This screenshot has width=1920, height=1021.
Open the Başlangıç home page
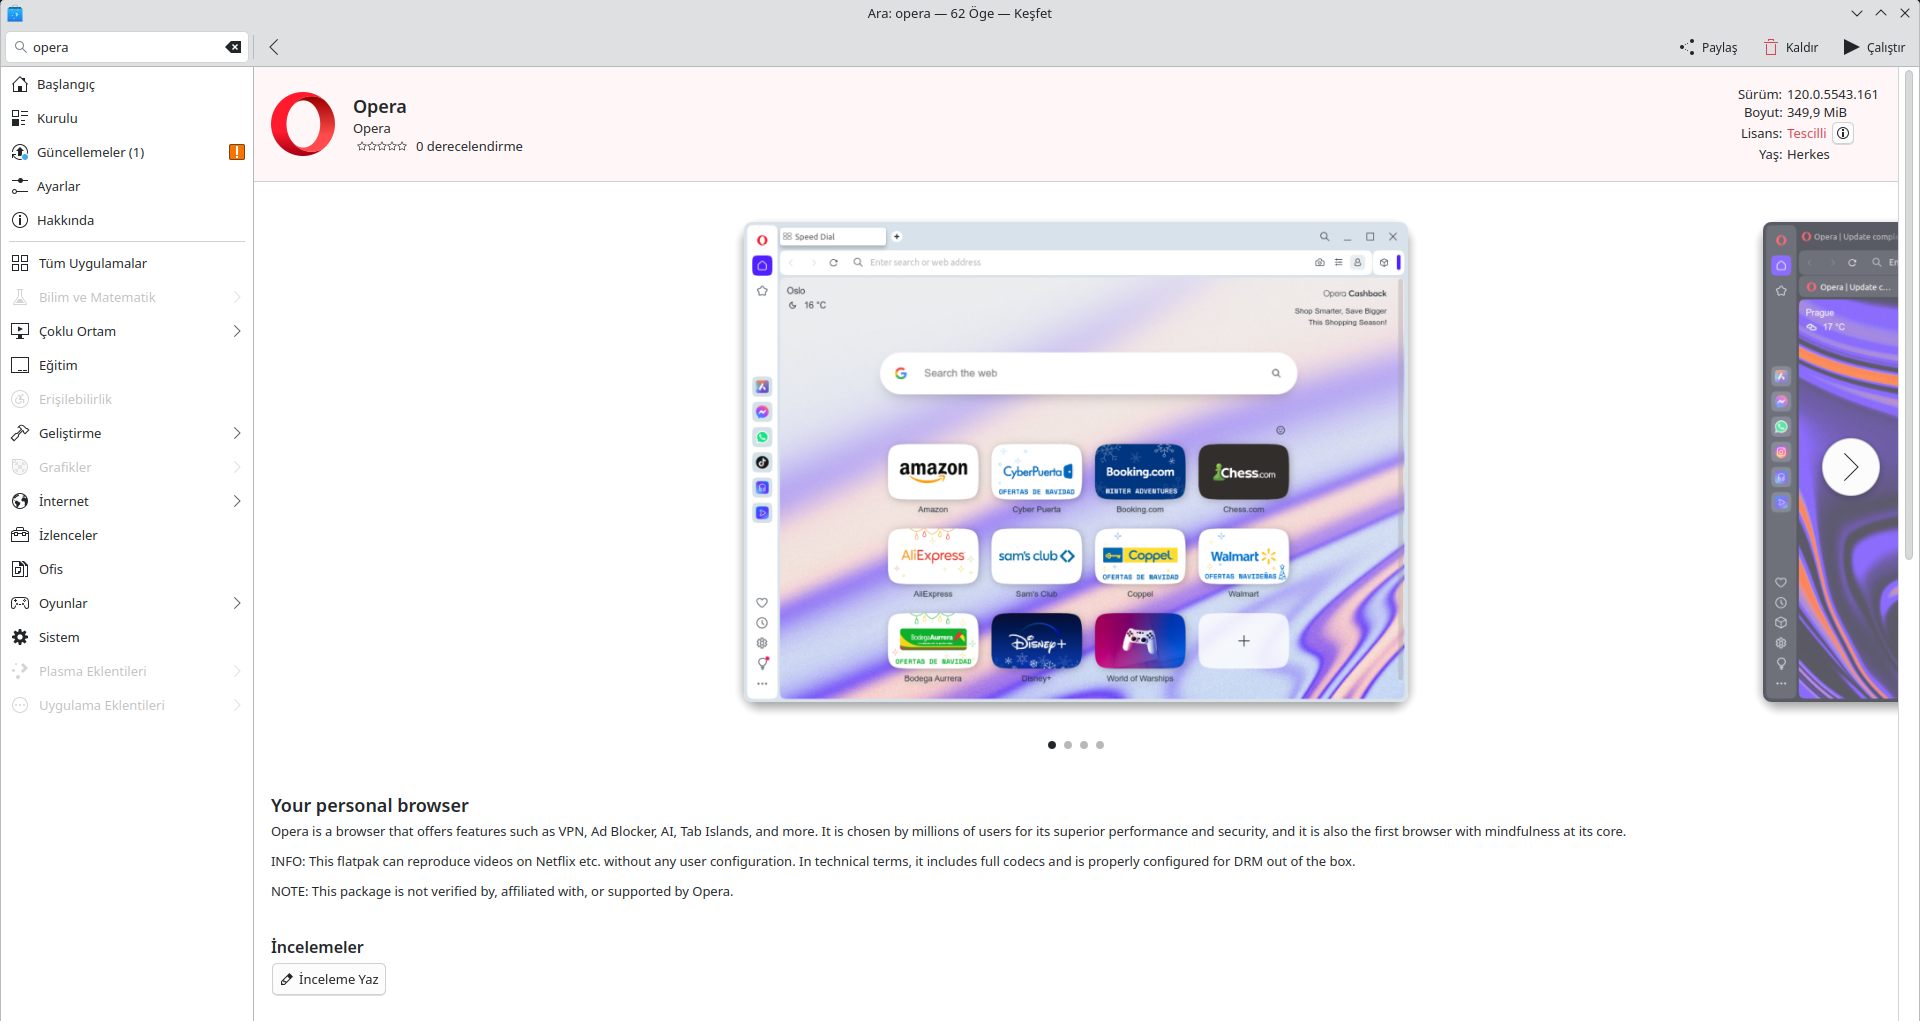(127, 84)
